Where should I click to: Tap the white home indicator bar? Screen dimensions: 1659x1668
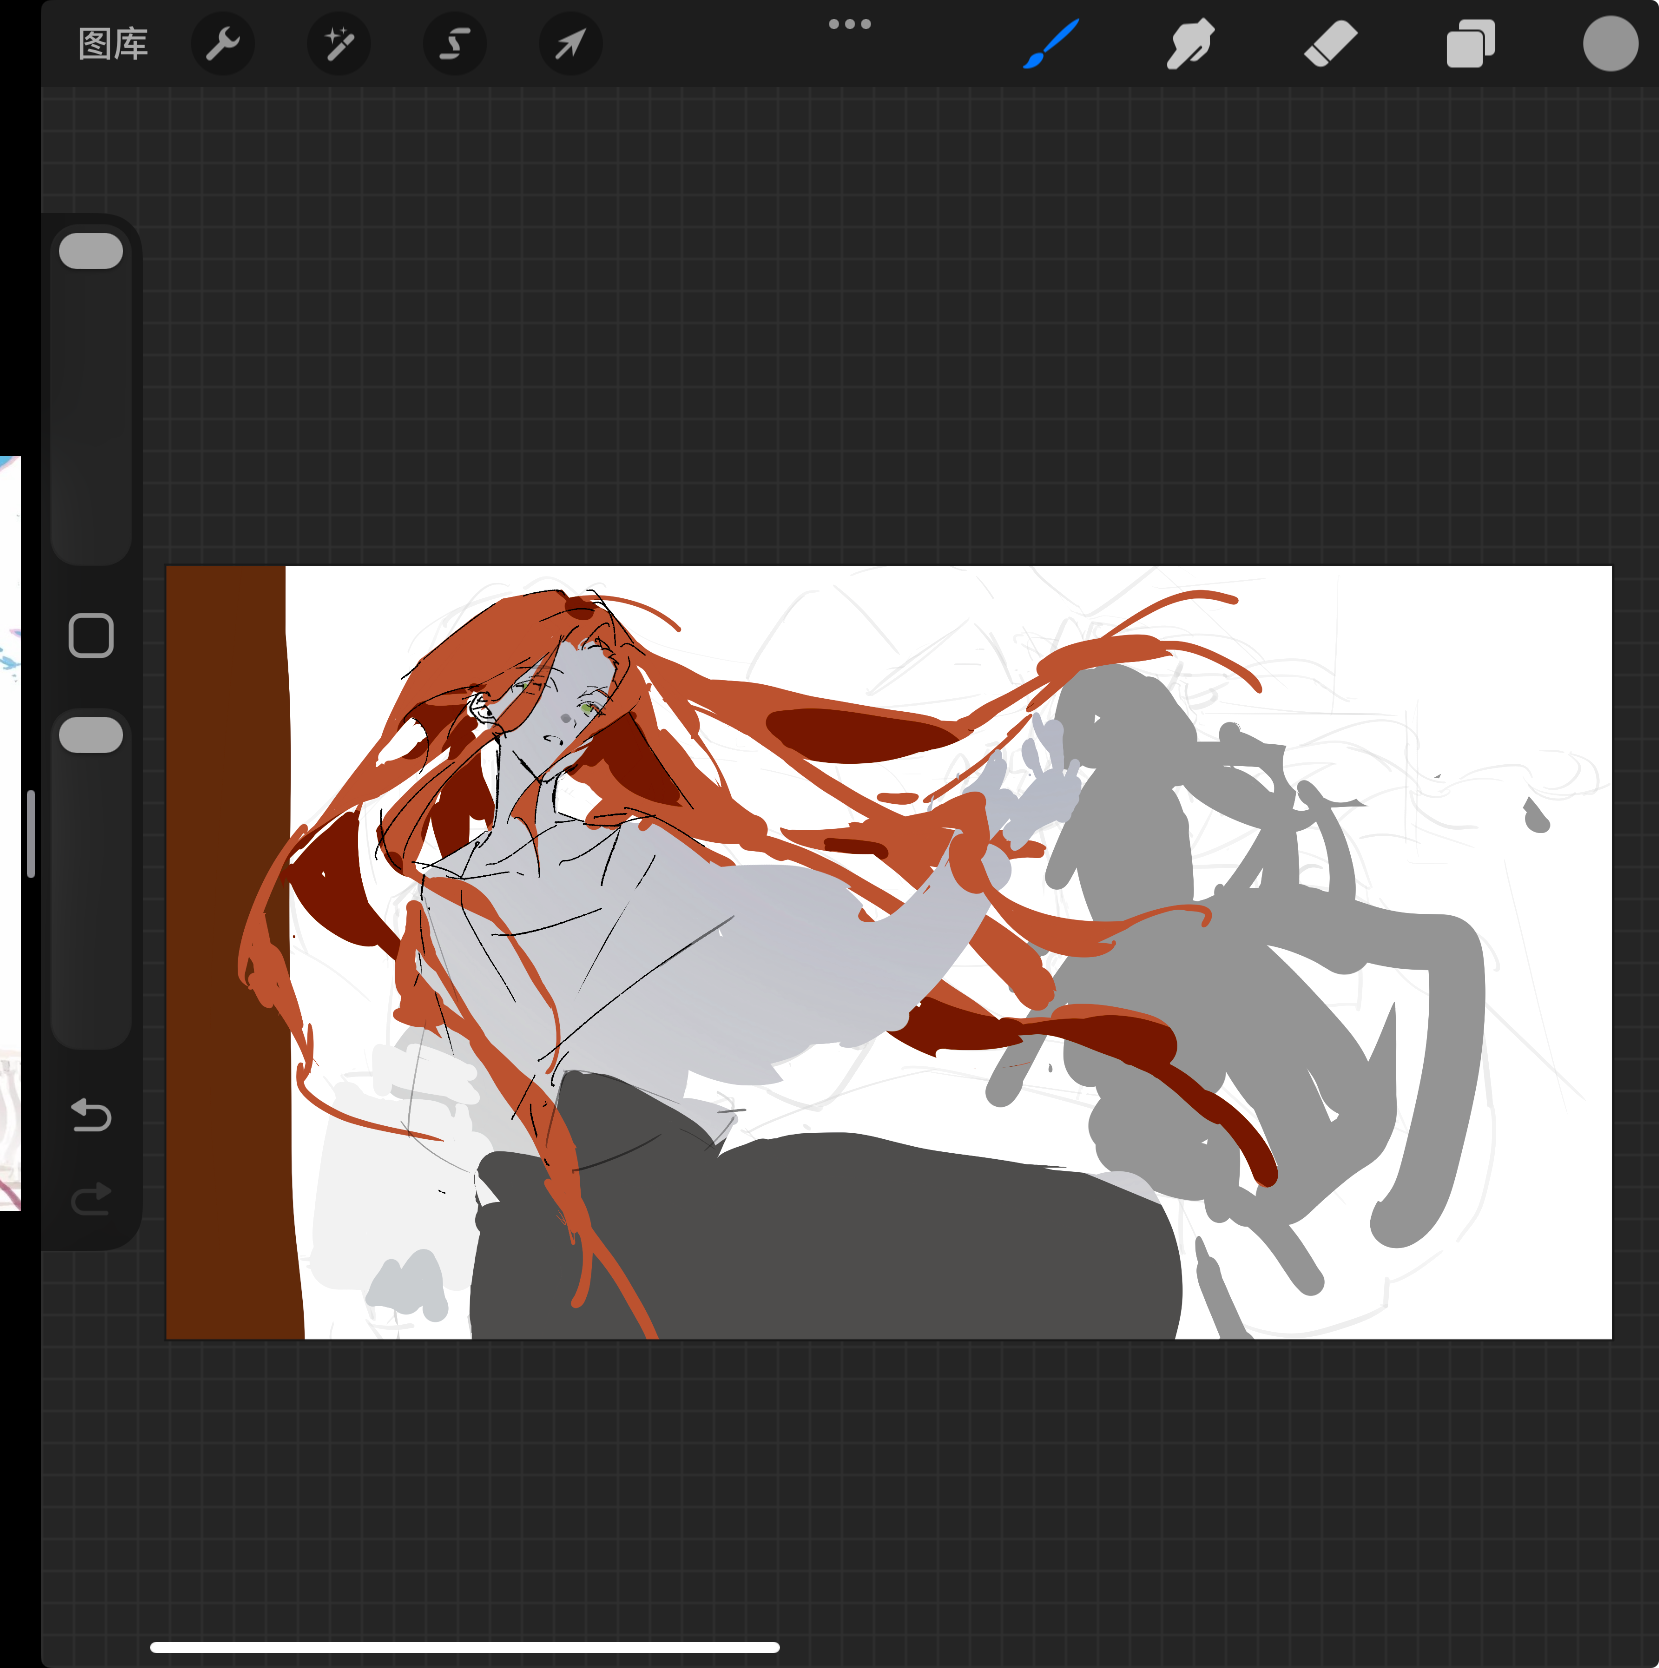tap(465, 1647)
